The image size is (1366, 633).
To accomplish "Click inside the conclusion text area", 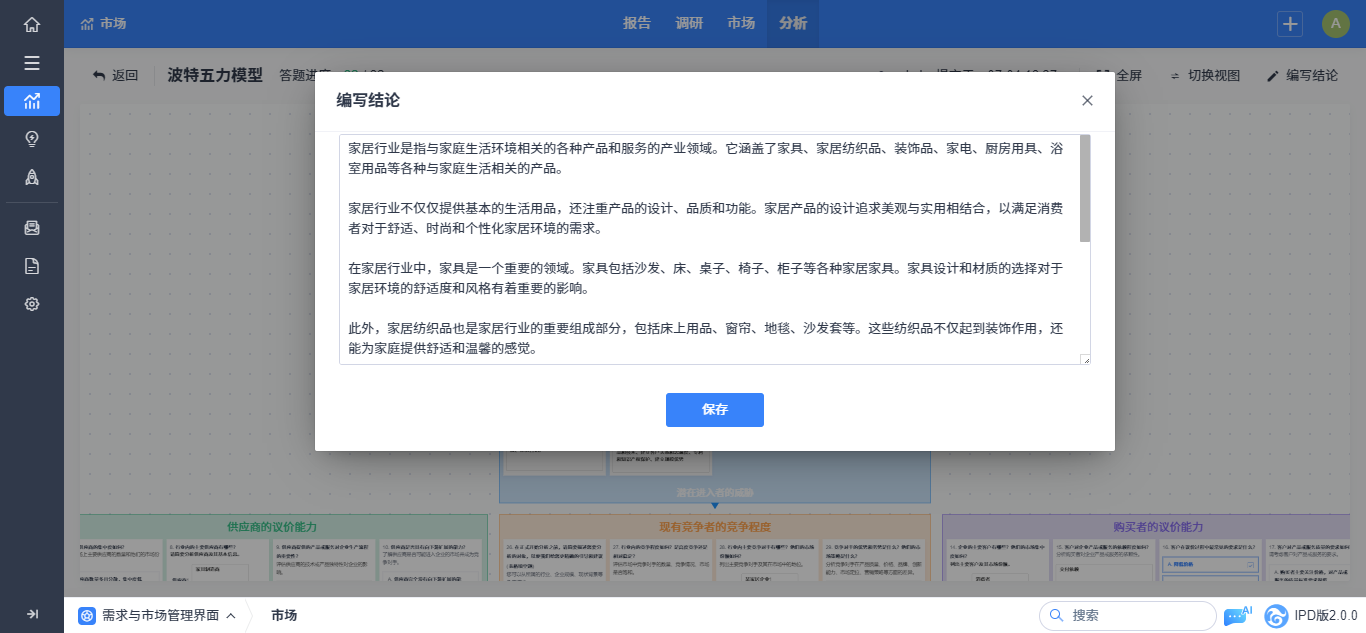I will (x=710, y=249).
